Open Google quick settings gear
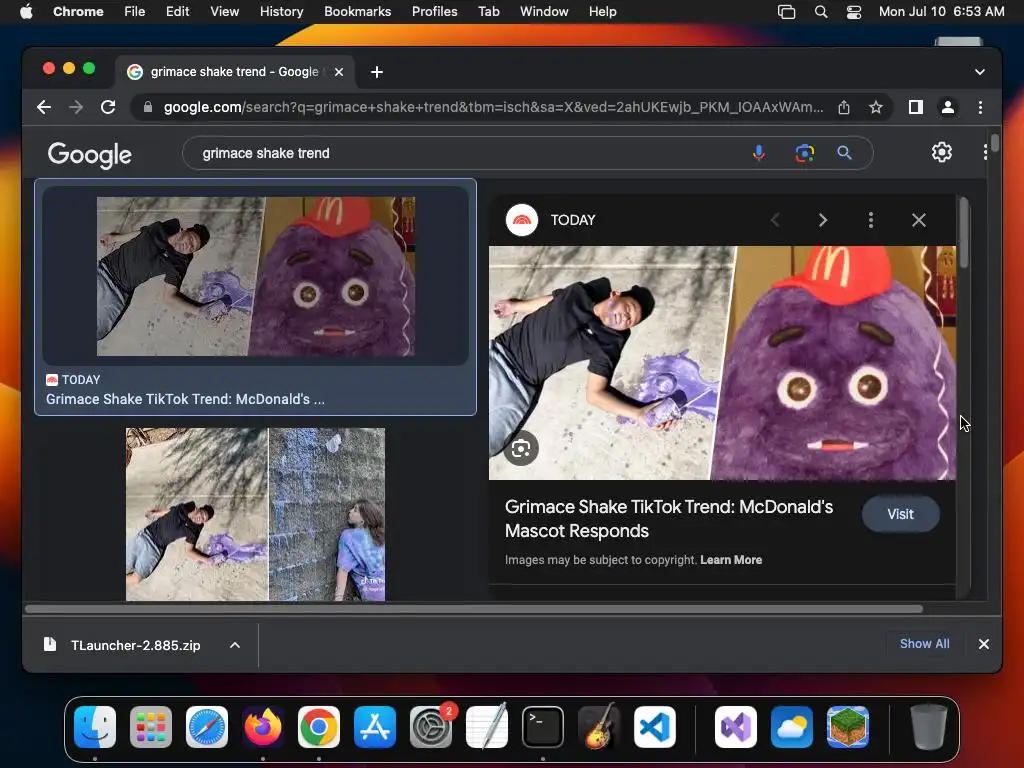The image size is (1024, 768). (x=942, y=152)
